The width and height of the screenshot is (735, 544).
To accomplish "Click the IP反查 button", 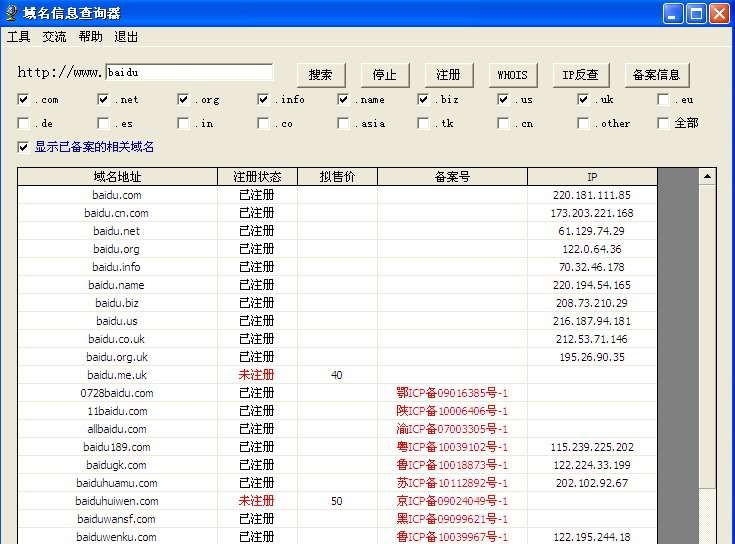I will [580, 75].
